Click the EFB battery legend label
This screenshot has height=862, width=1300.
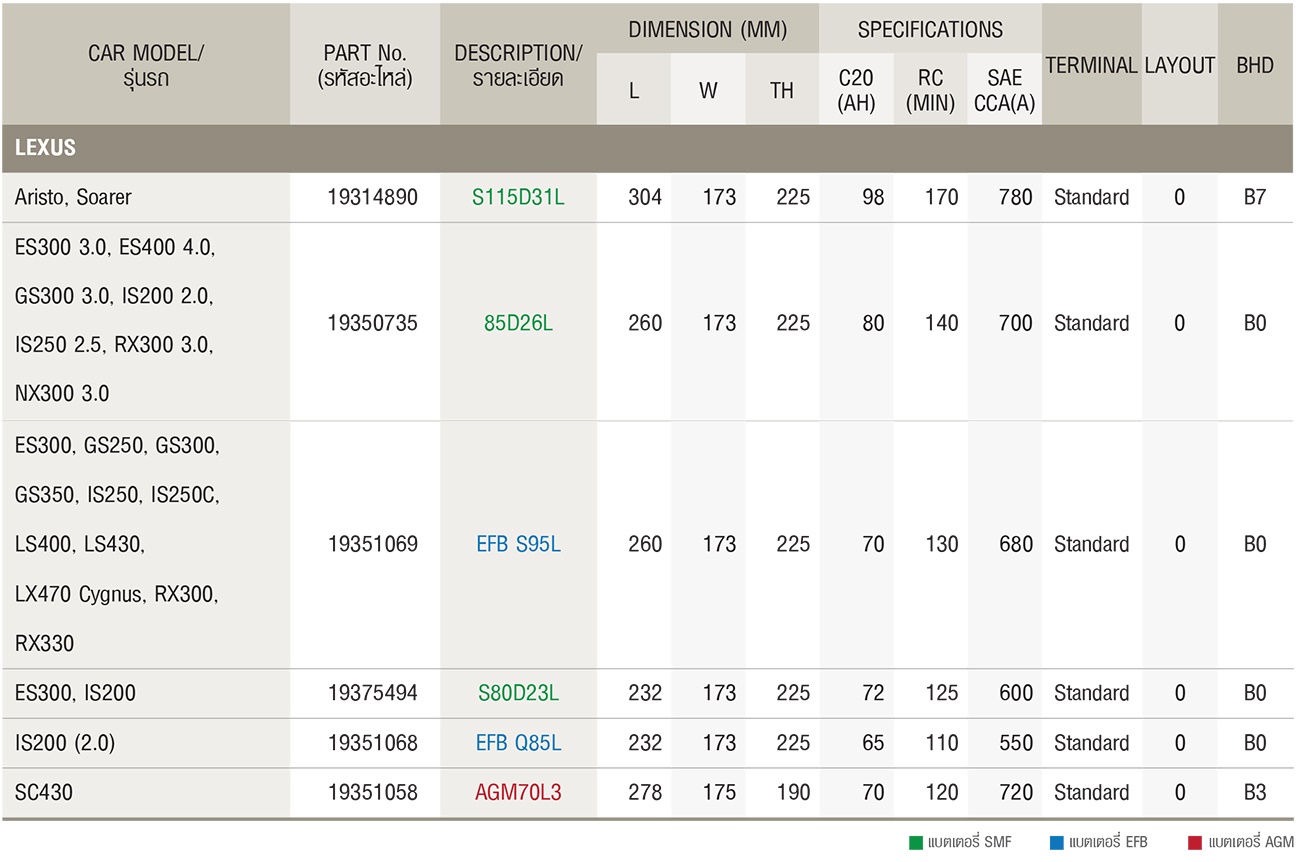(x=1110, y=843)
